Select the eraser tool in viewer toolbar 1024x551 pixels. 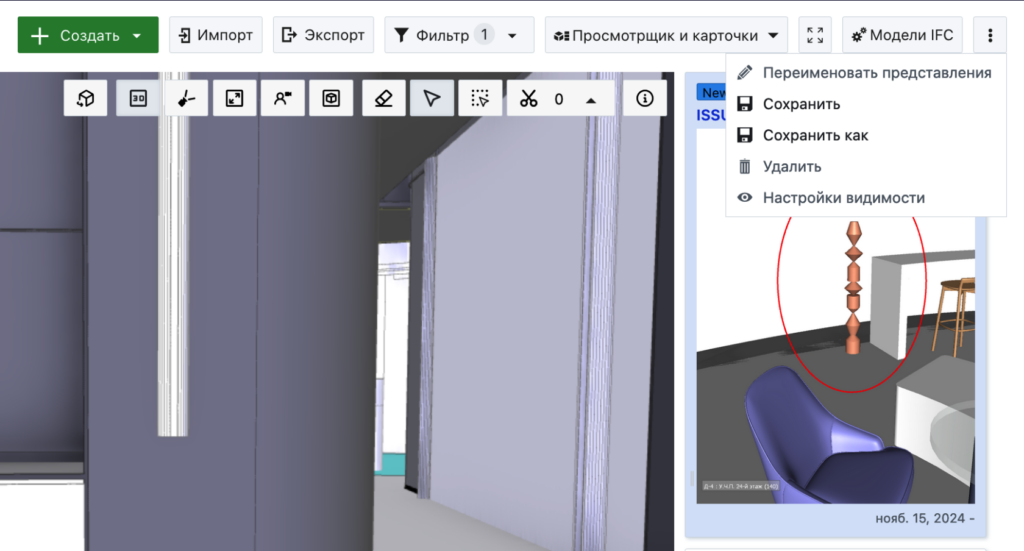click(383, 98)
